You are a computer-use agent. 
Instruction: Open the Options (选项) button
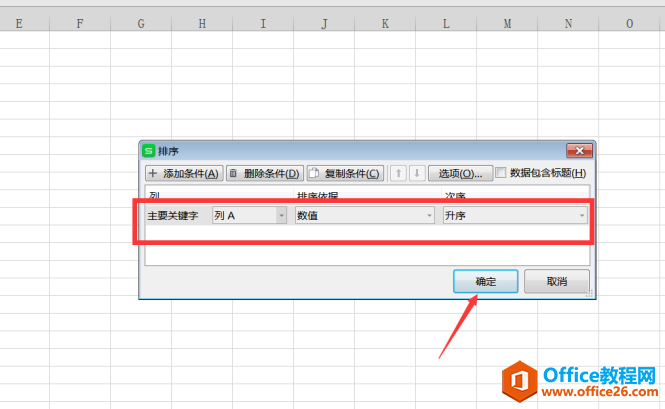(461, 173)
